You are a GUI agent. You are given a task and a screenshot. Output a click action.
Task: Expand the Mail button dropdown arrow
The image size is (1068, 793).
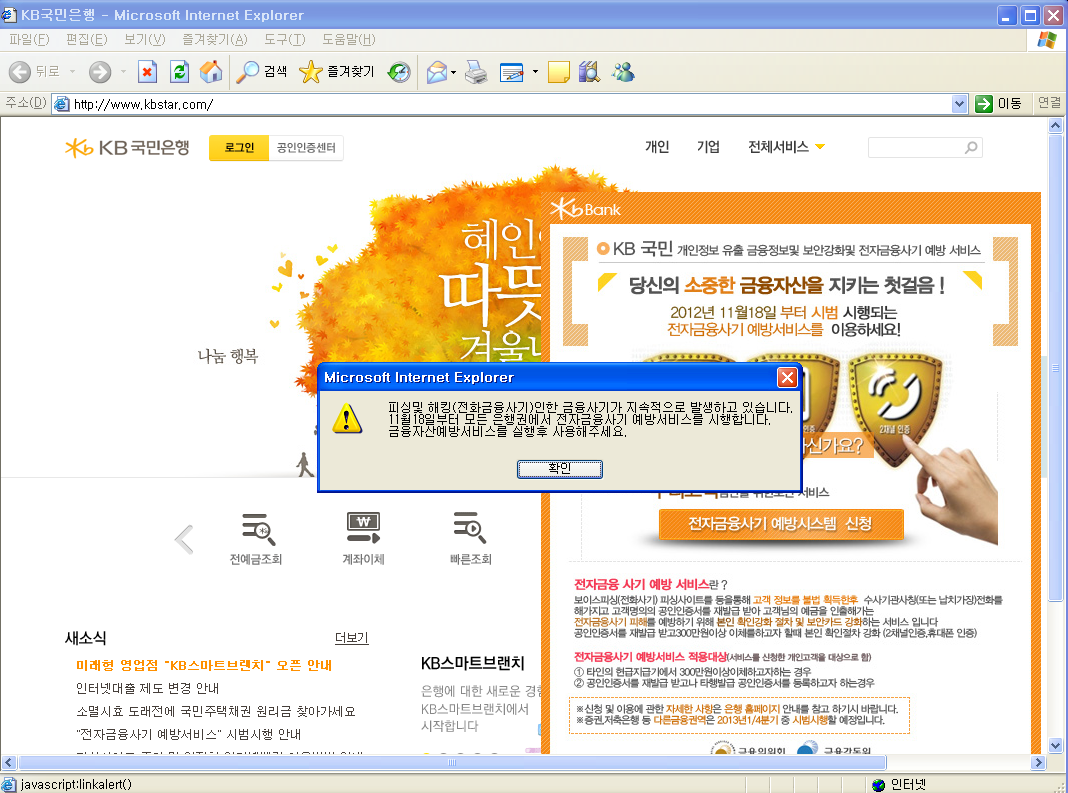(x=453, y=72)
